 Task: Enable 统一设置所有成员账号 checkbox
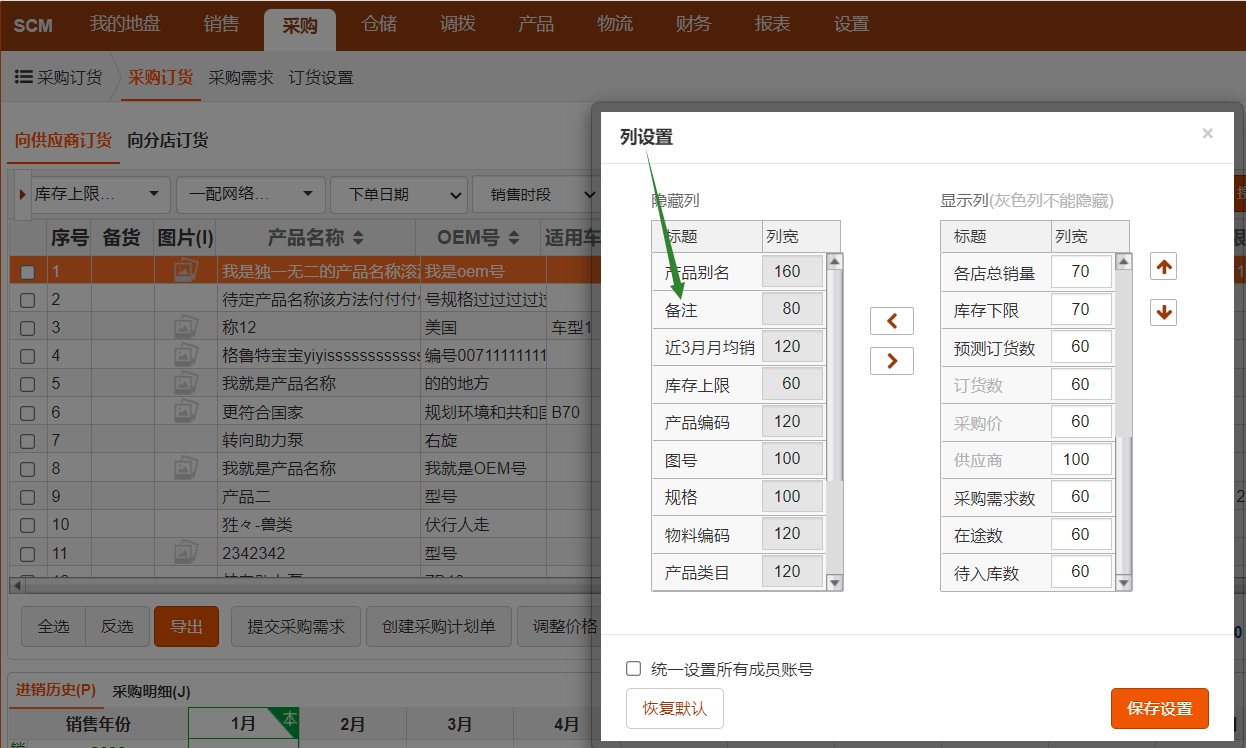[x=633, y=669]
